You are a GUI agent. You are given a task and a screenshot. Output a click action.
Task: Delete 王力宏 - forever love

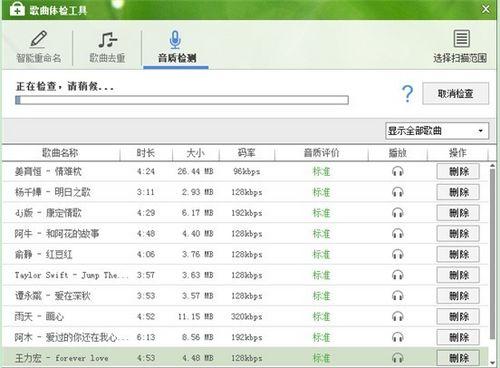point(458,358)
